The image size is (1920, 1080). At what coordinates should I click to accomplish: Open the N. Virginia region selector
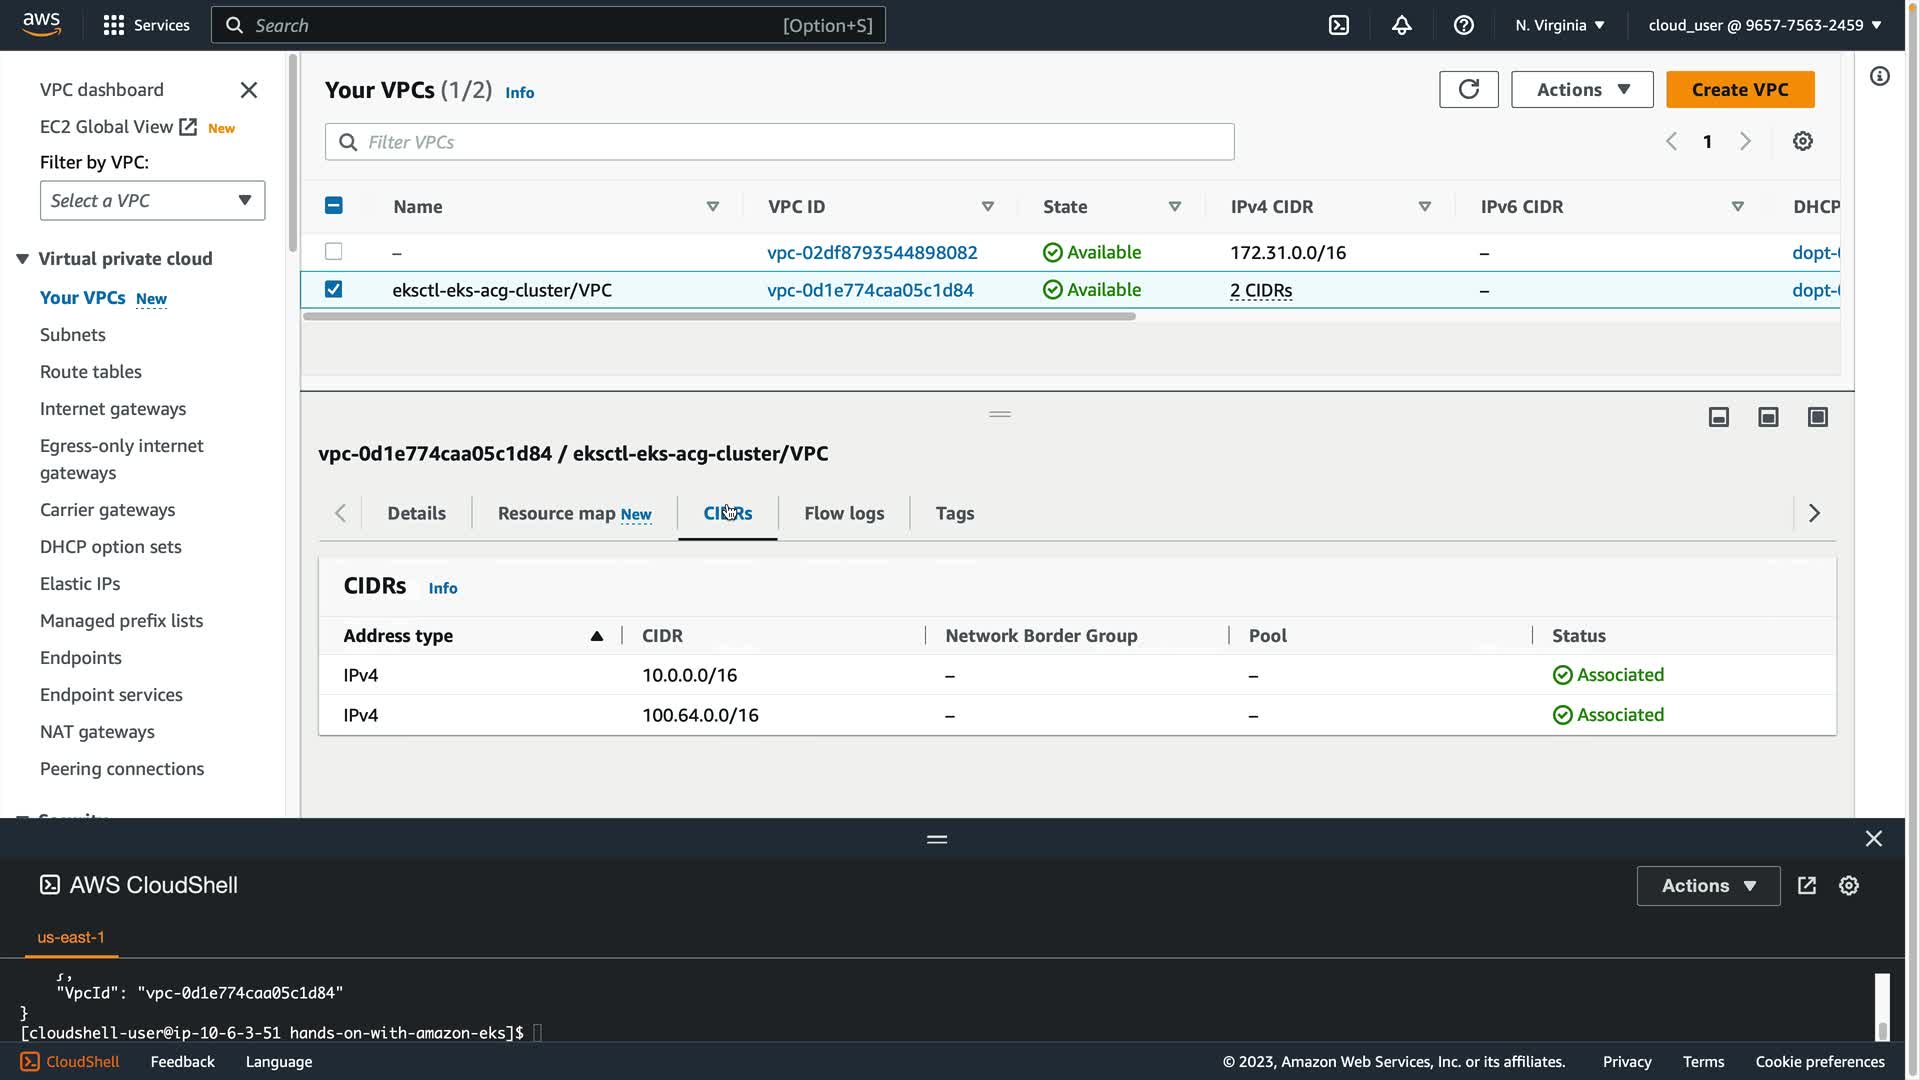(1559, 25)
